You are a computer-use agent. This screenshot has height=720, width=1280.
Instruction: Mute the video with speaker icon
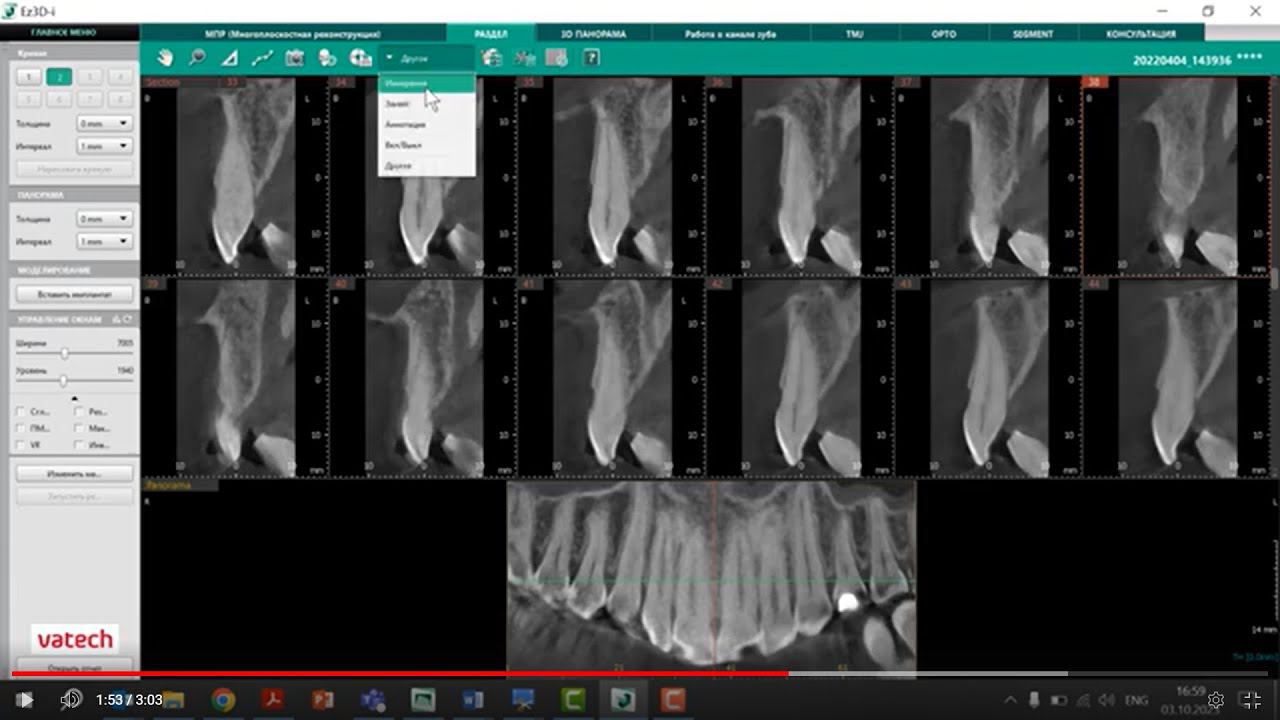[x=71, y=700]
